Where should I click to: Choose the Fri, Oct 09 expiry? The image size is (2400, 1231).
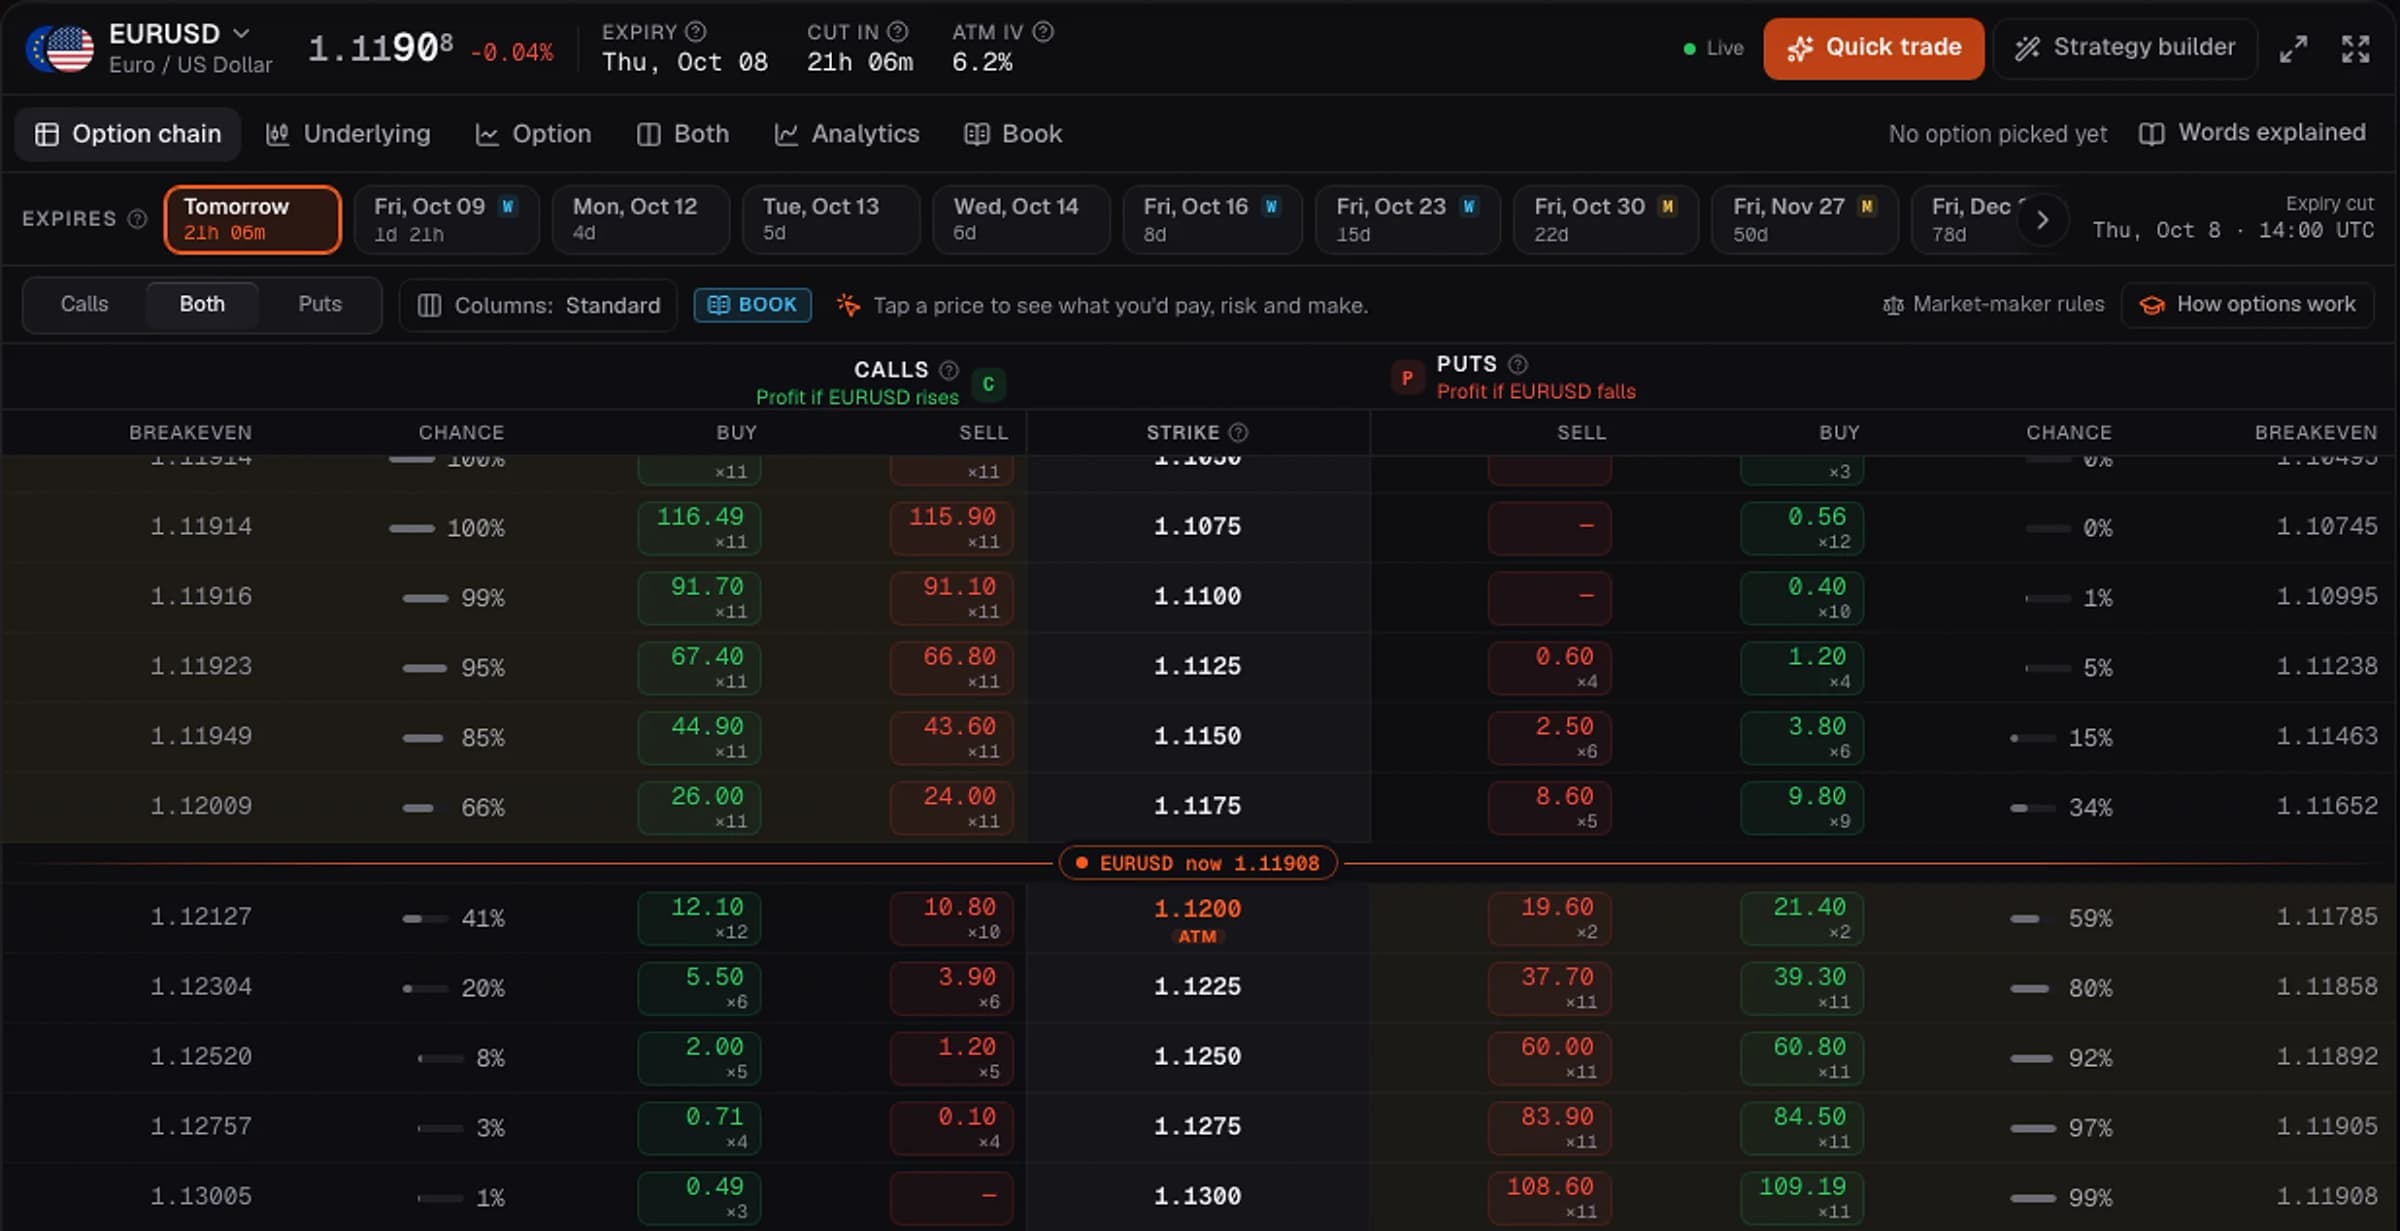(446, 219)
